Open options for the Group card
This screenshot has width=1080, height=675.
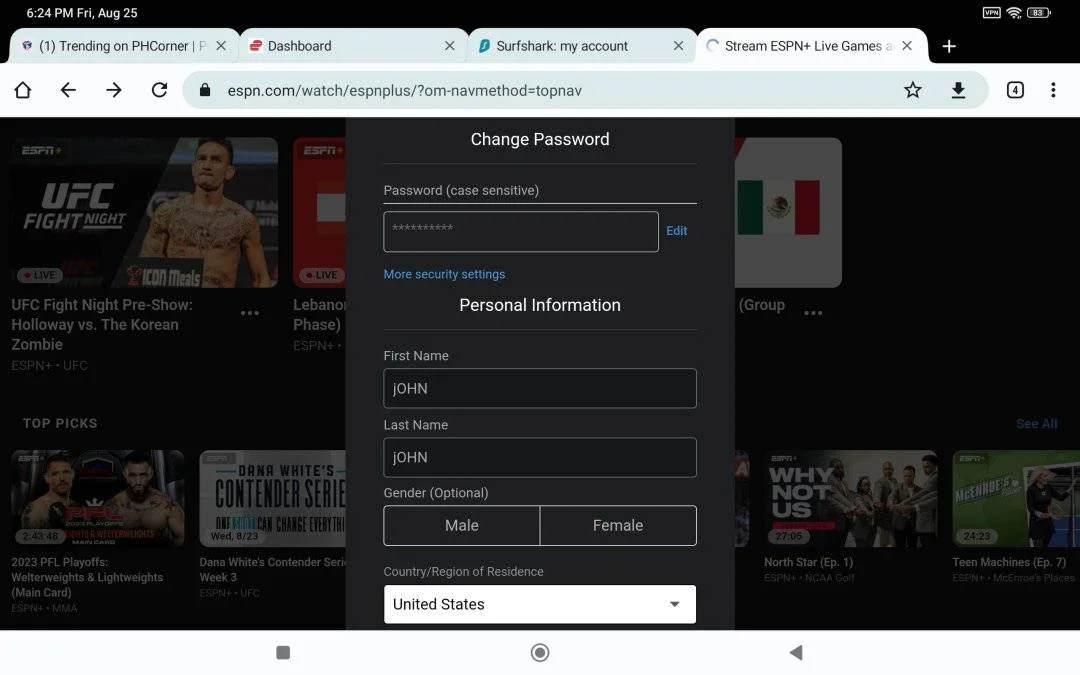tap(813, 313)
